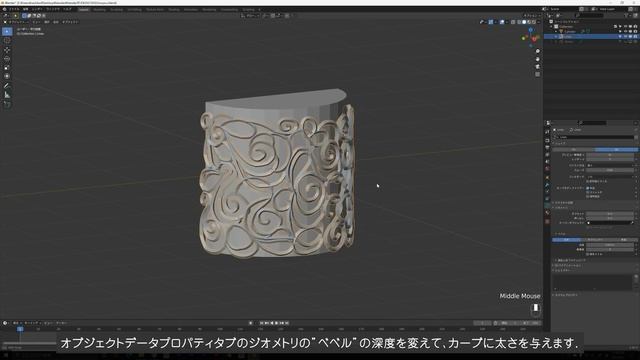The image size is (640, 360).
Task: Open the Edit menu
Action: coord(25,9)
